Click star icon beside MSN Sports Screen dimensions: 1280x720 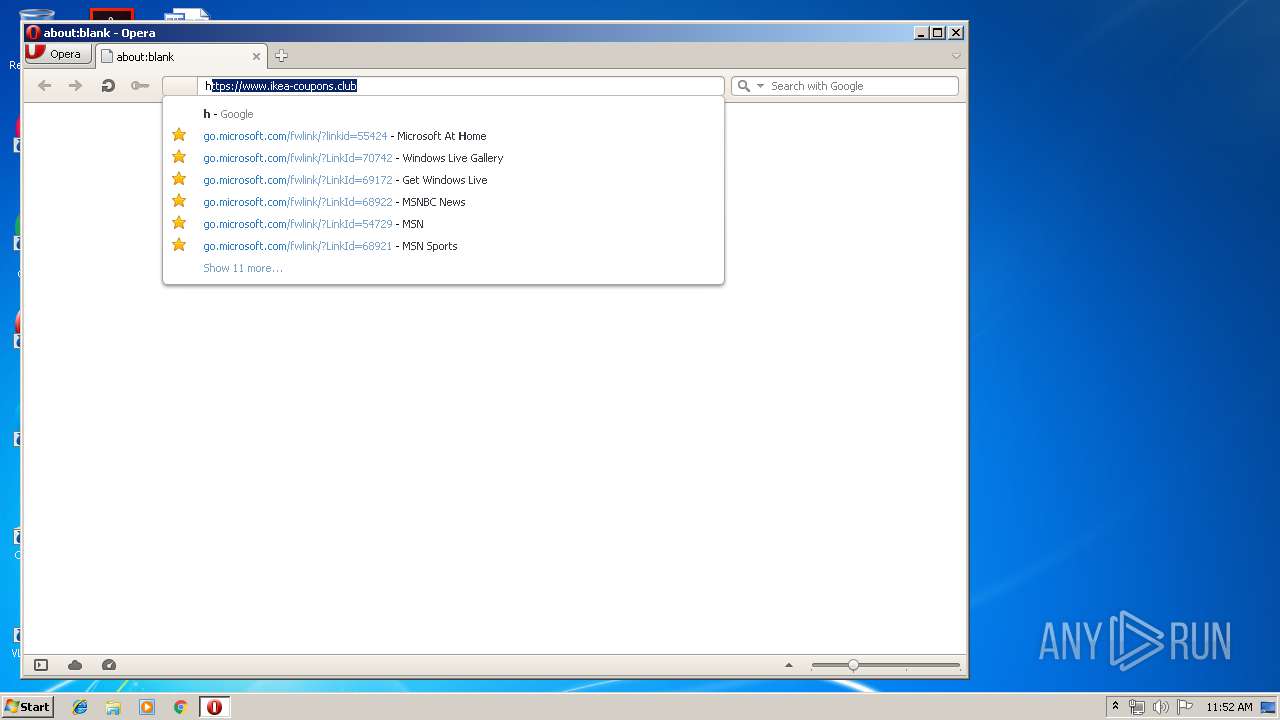[179, 245]
